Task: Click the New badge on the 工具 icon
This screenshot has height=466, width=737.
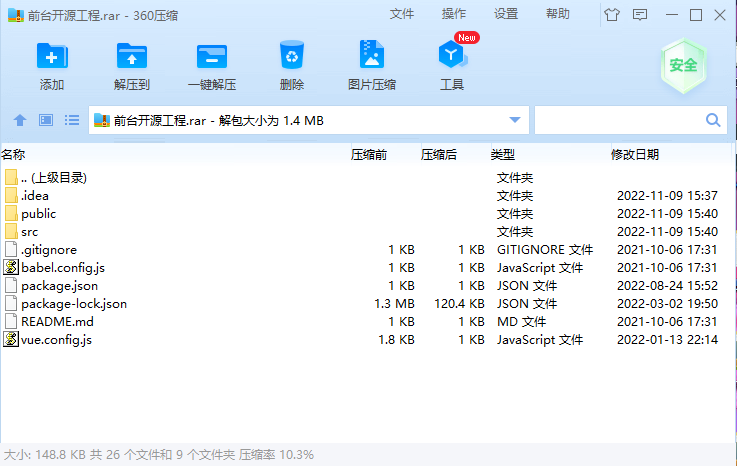Action: click(x=467, y=38)
